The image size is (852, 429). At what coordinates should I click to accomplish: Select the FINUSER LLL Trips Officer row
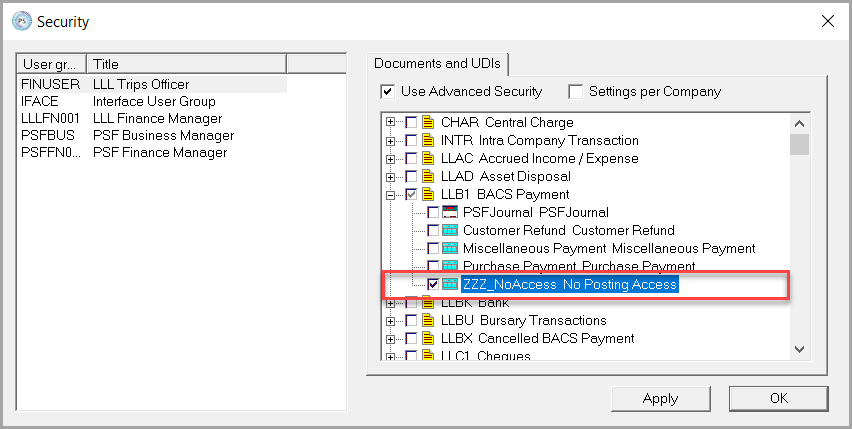pos(152,84)
